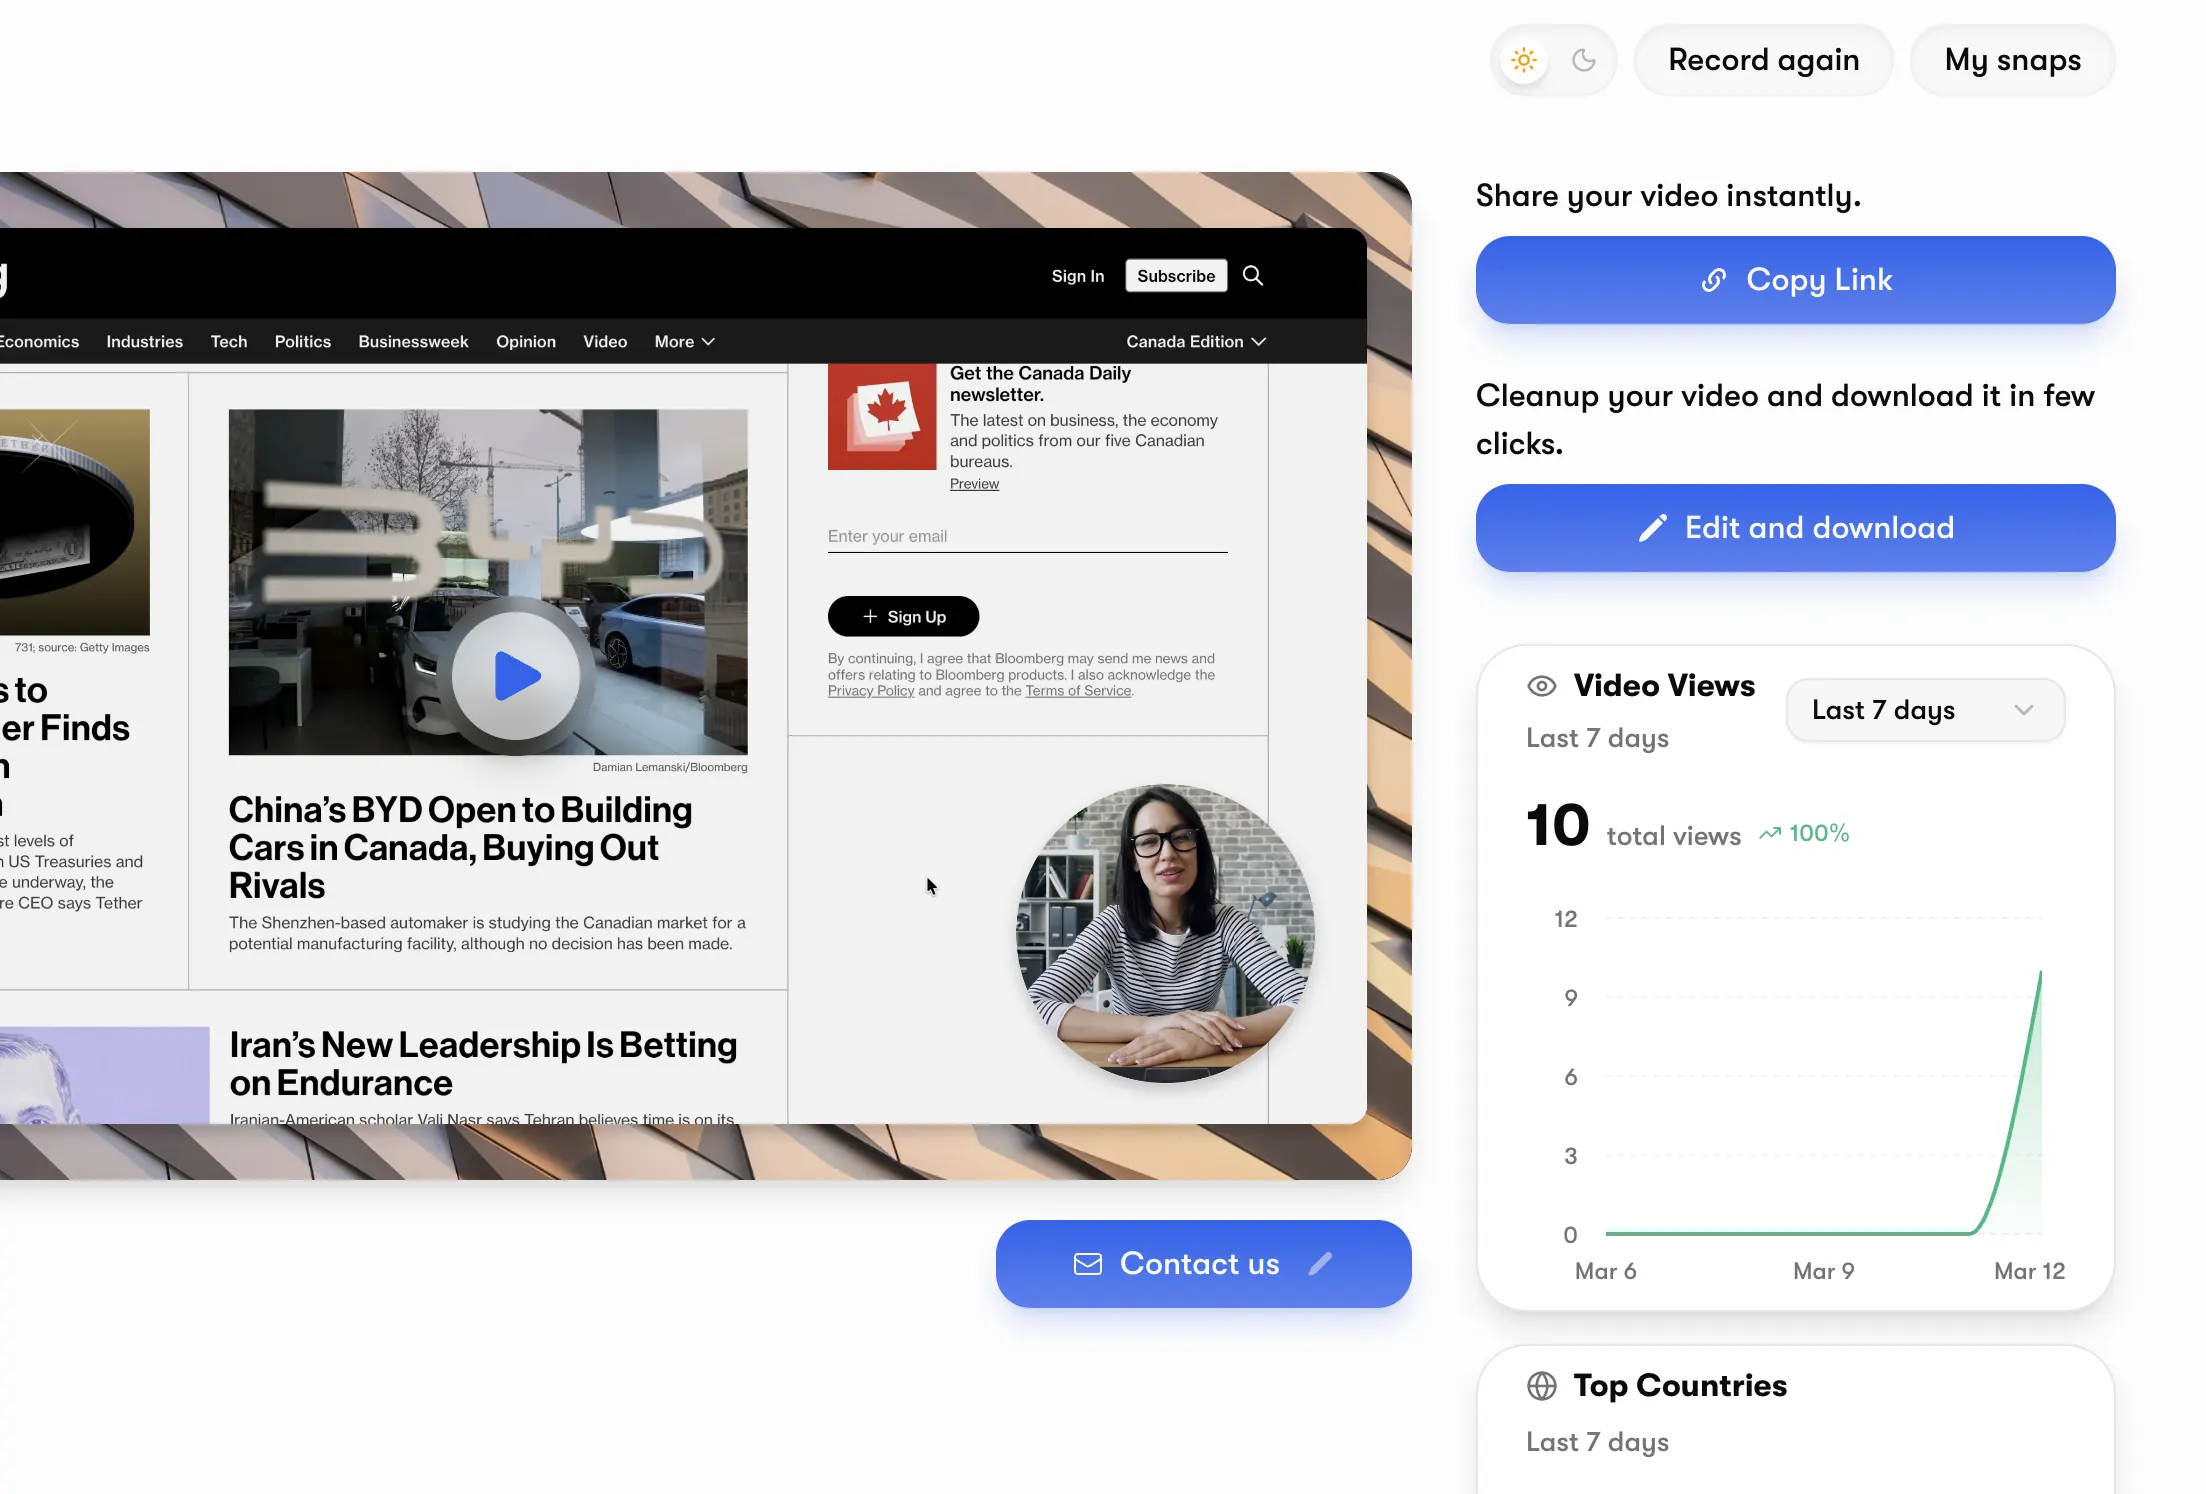Viewport: 2206px width, 1494px height.
Task: Click the globe icon beside Top Countries
Action: coord(1542,1386)
